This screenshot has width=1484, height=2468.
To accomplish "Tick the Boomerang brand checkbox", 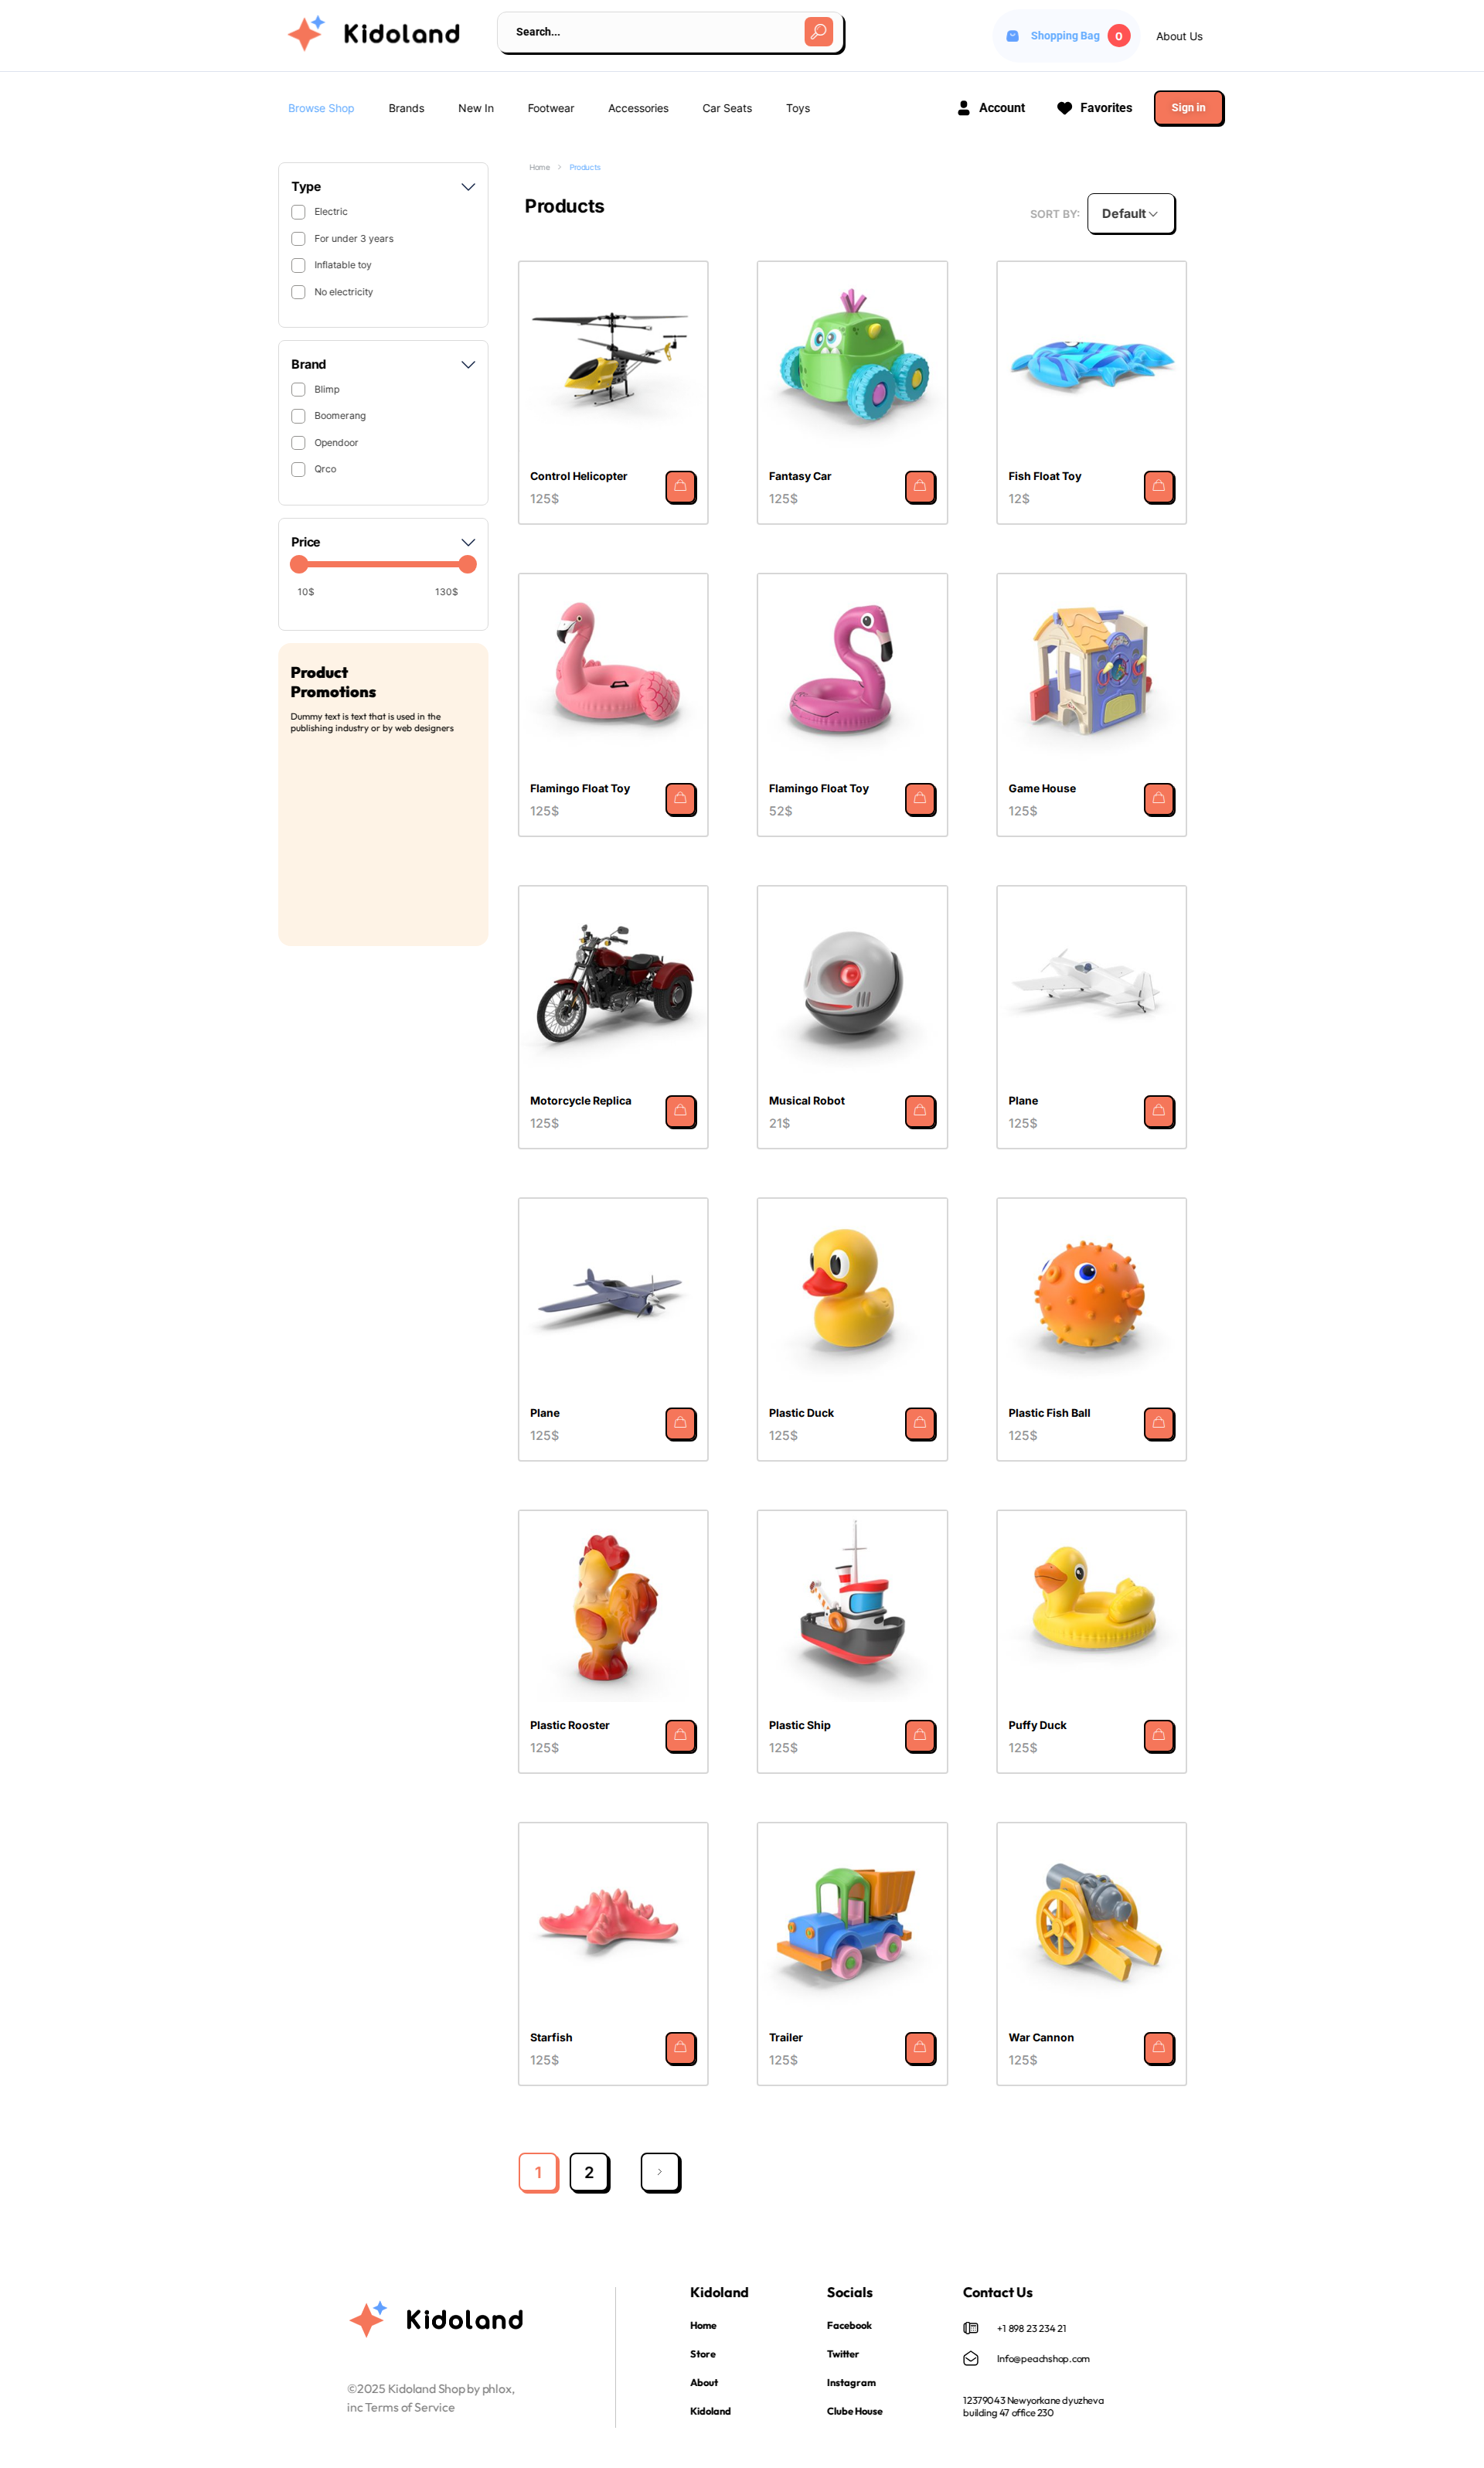I will click(298, 416).
